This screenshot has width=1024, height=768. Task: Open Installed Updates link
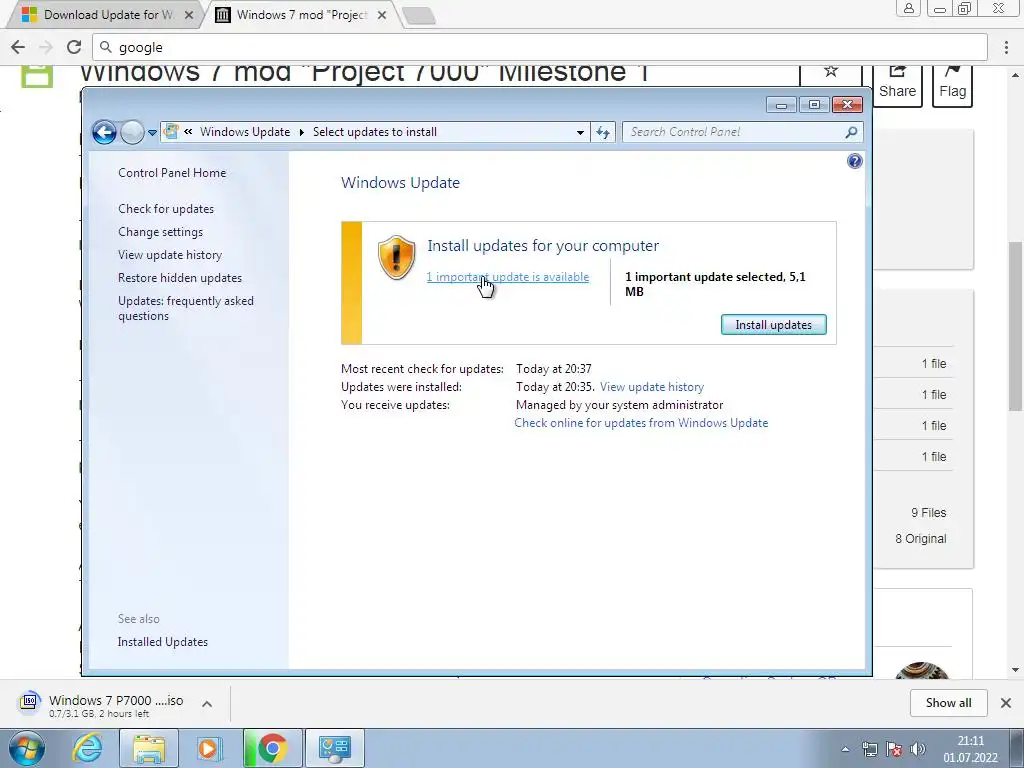tap(163, 642)
